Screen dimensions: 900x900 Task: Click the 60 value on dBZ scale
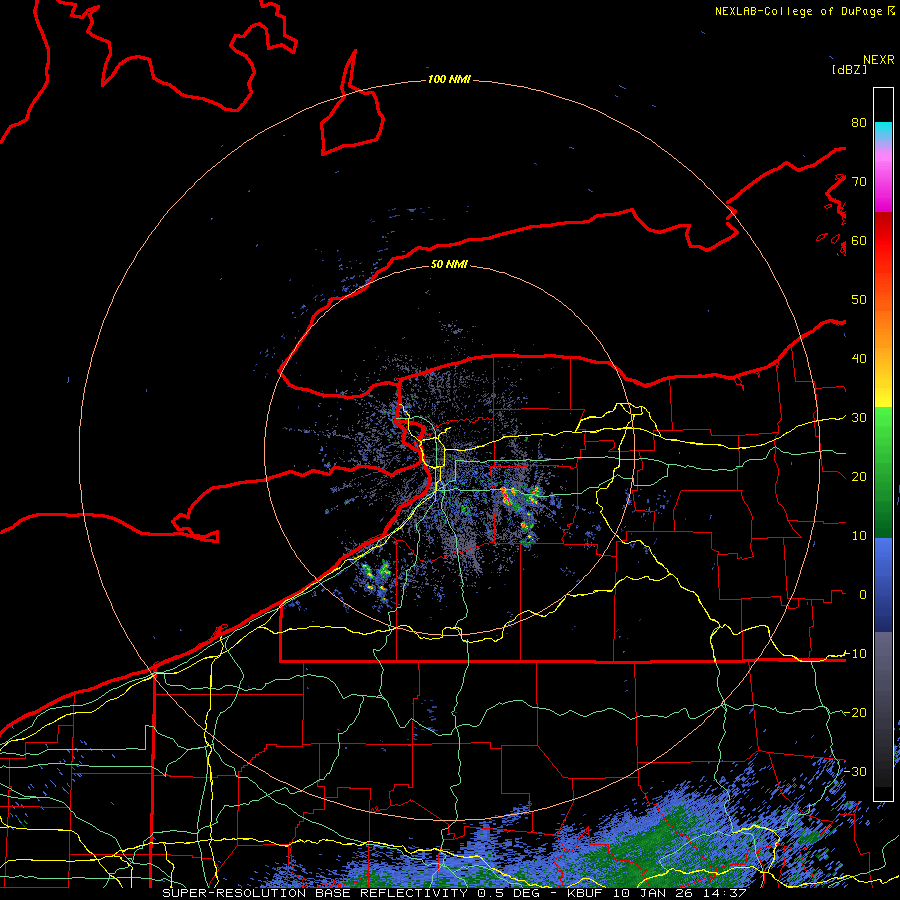click(859, 241)
